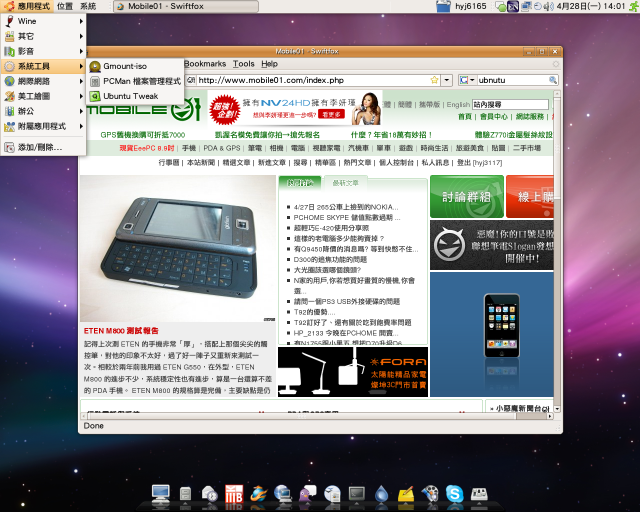Click the EN input method tray icon
640x512 pixels.
click(513, 6)
